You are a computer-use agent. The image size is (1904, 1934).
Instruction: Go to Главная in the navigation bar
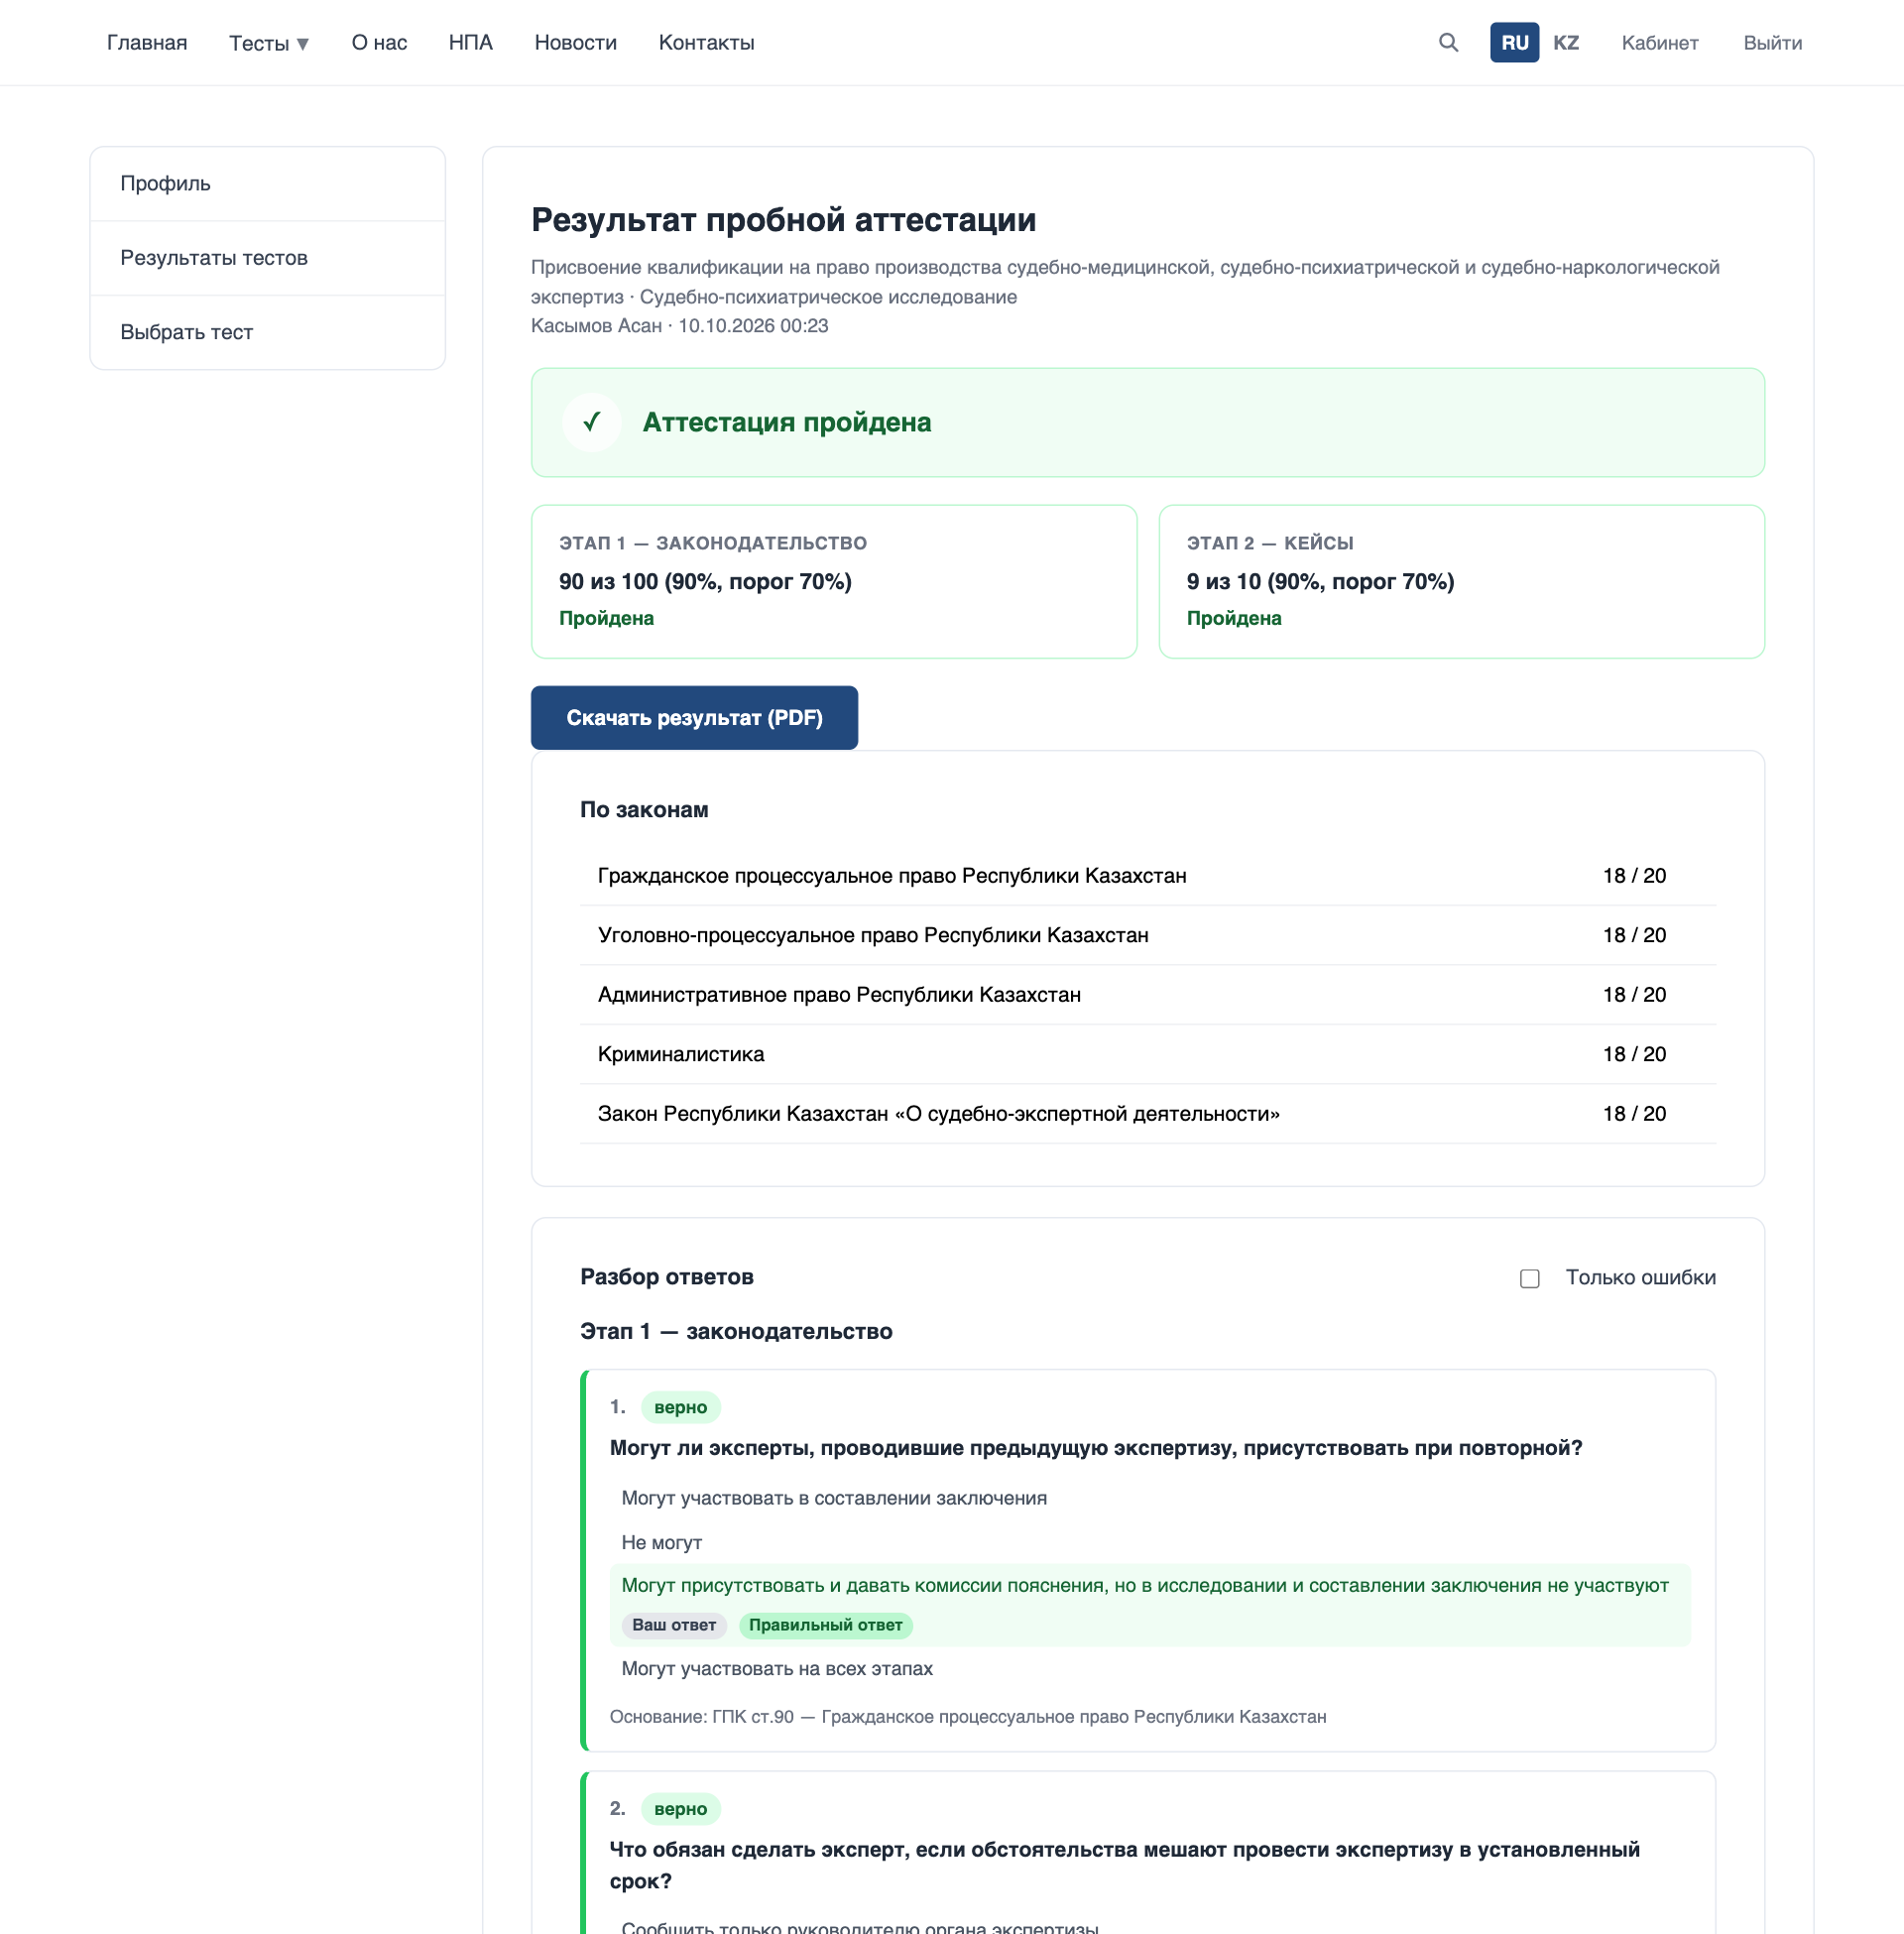(x=147, y=43)
